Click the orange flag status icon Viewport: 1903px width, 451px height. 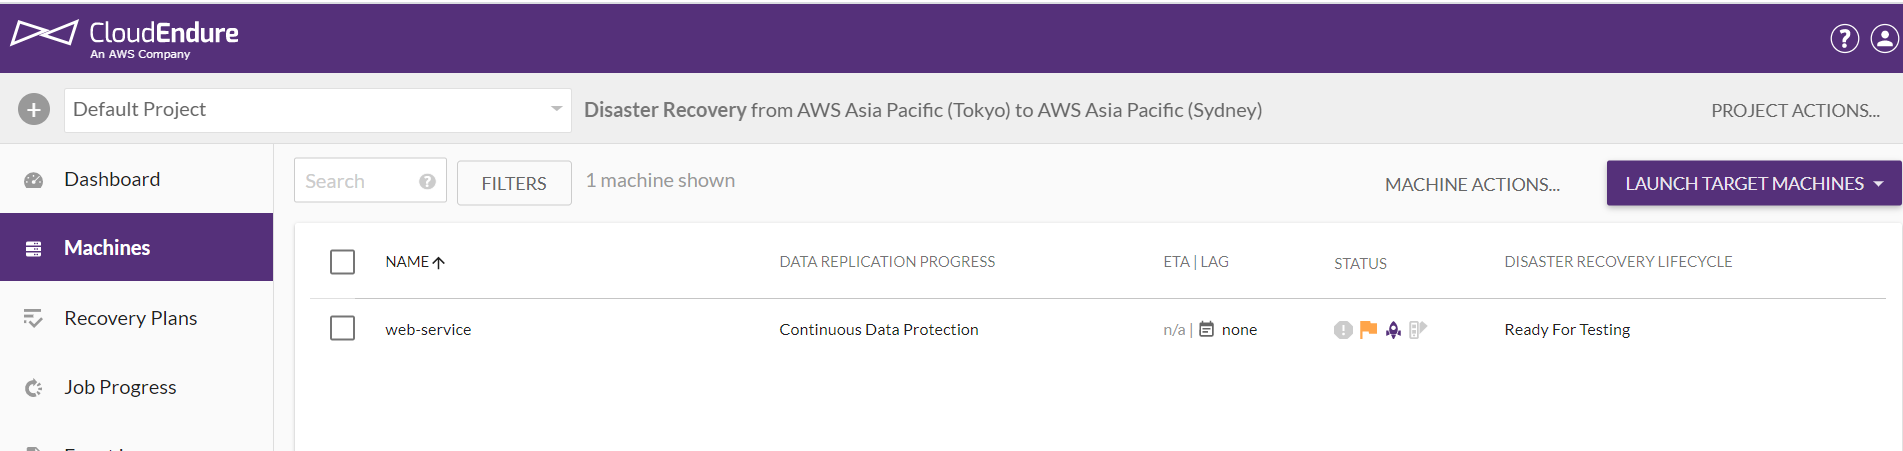click(1368, 329)
